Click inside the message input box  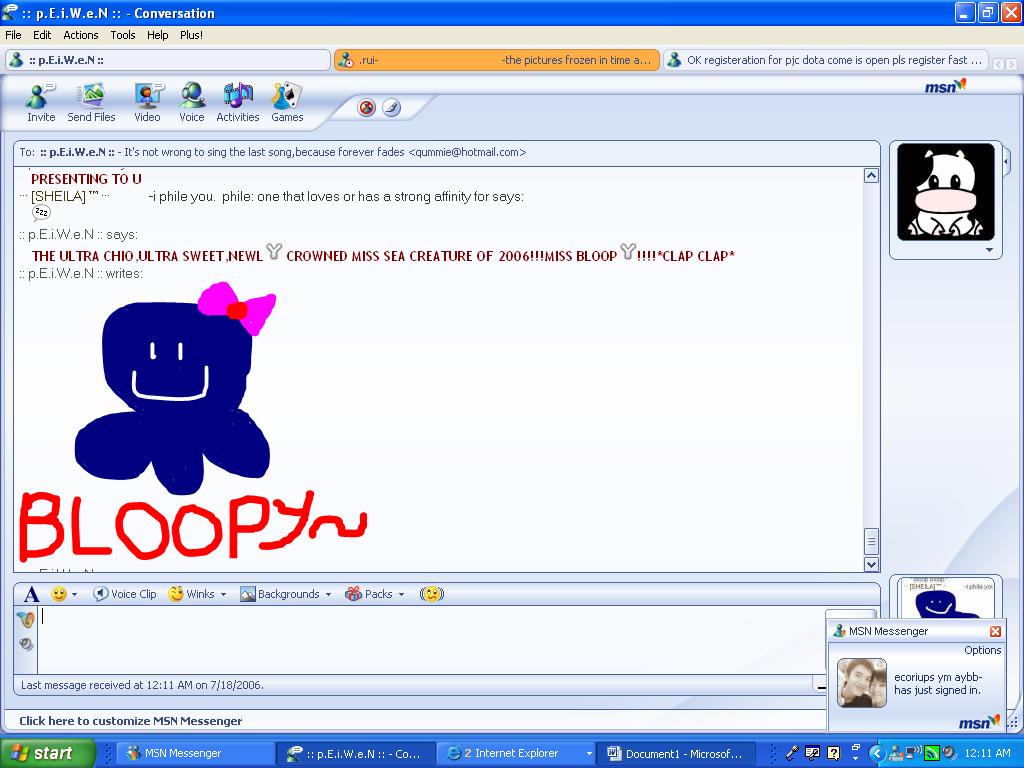[431, 640]
